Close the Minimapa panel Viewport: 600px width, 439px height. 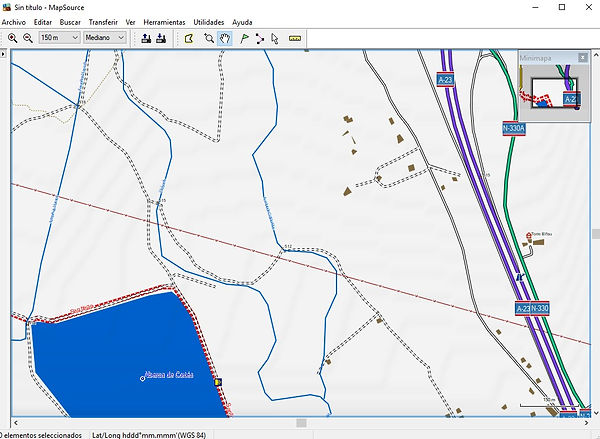tap(583, 58)
